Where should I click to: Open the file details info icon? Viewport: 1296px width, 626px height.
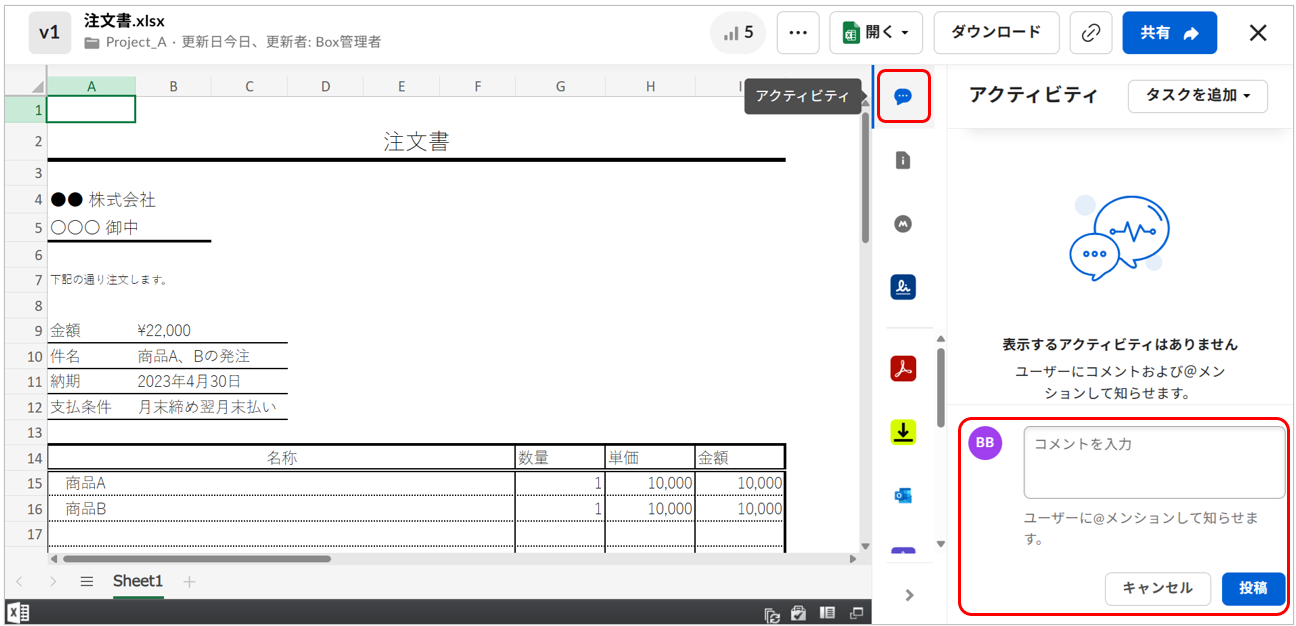coord(903,160)
